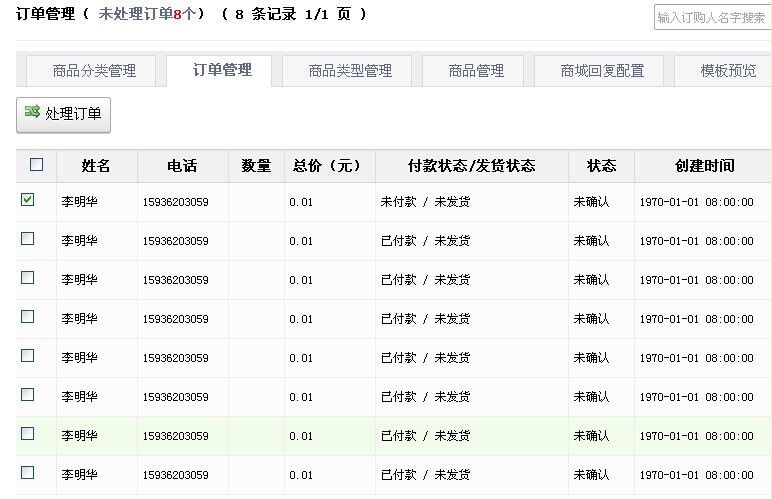Click the 创建时间 column header

[x=704, y=166]
